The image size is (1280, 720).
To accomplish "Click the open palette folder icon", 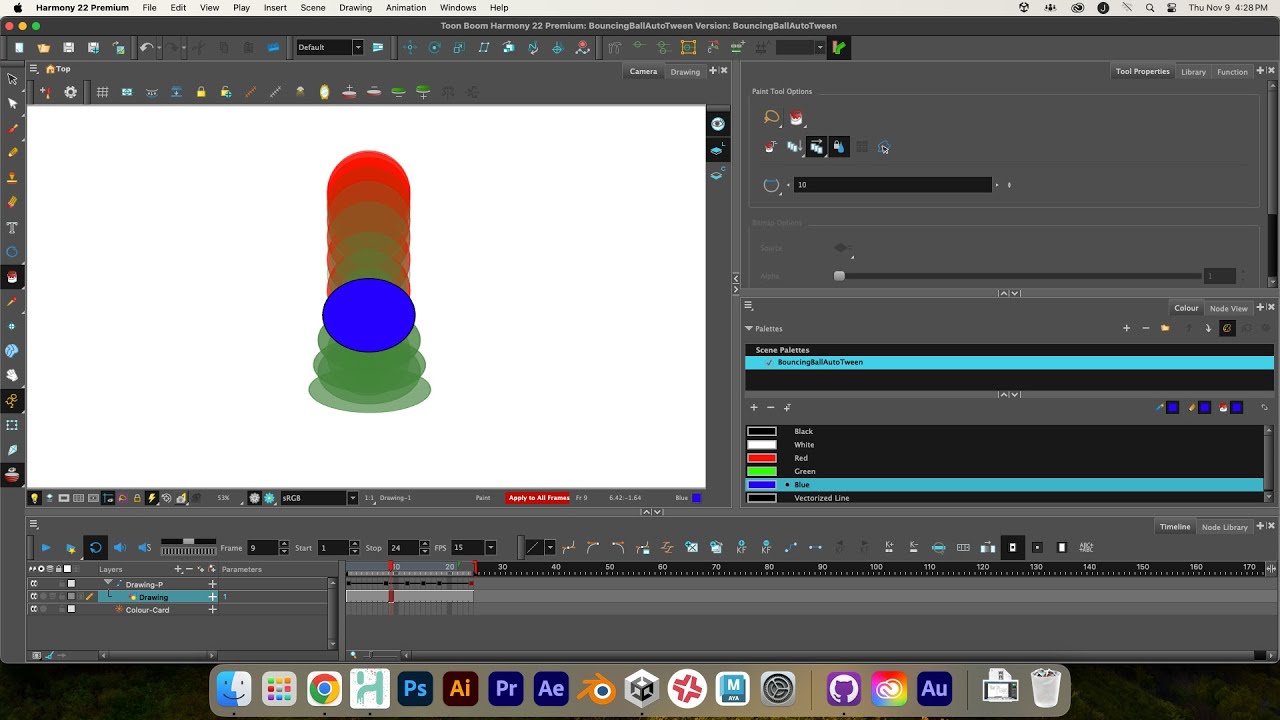I will pos(1165,328).
